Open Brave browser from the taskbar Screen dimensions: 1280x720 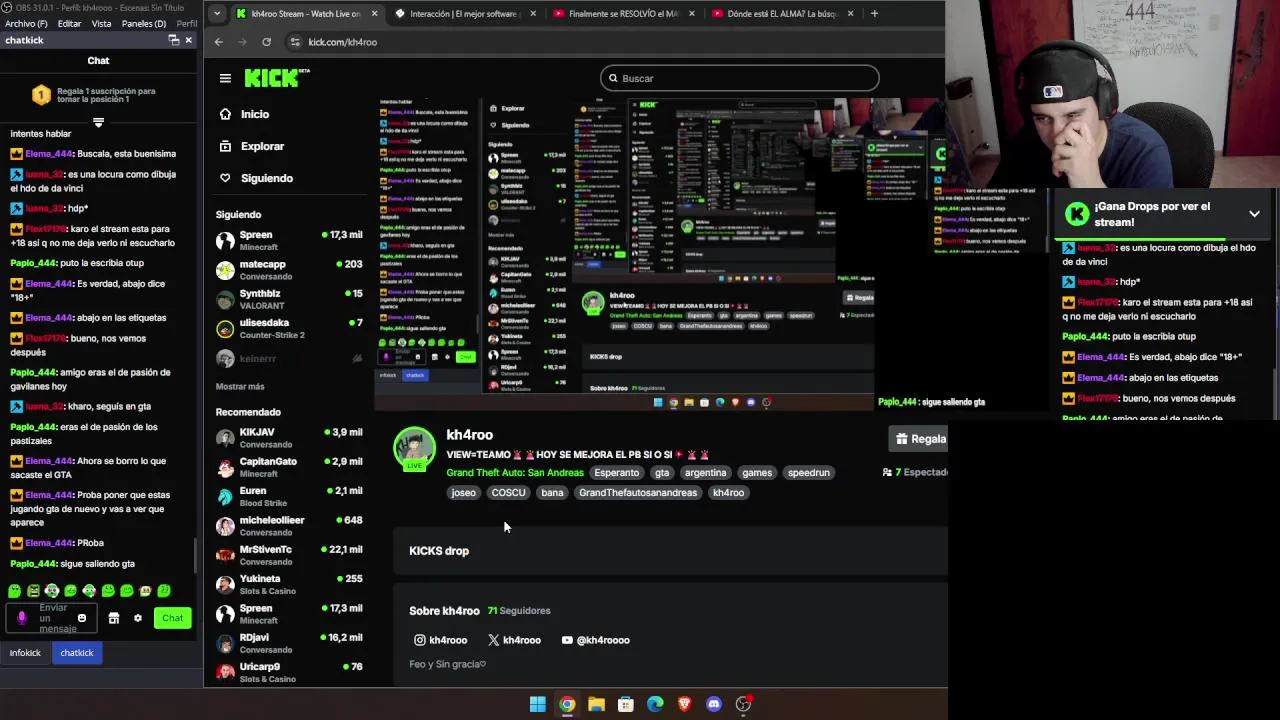click(685, 704)
